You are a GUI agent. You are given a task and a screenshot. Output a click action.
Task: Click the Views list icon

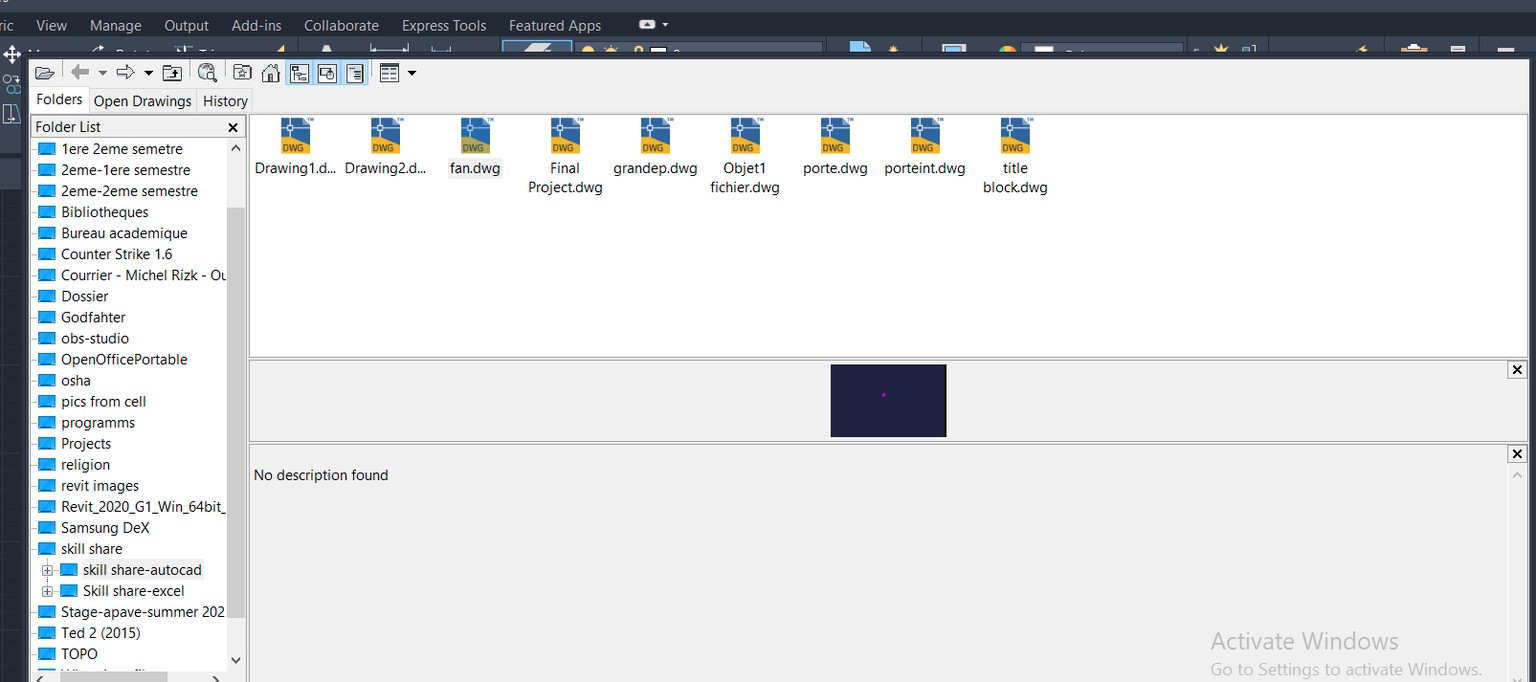coord(389,73)
